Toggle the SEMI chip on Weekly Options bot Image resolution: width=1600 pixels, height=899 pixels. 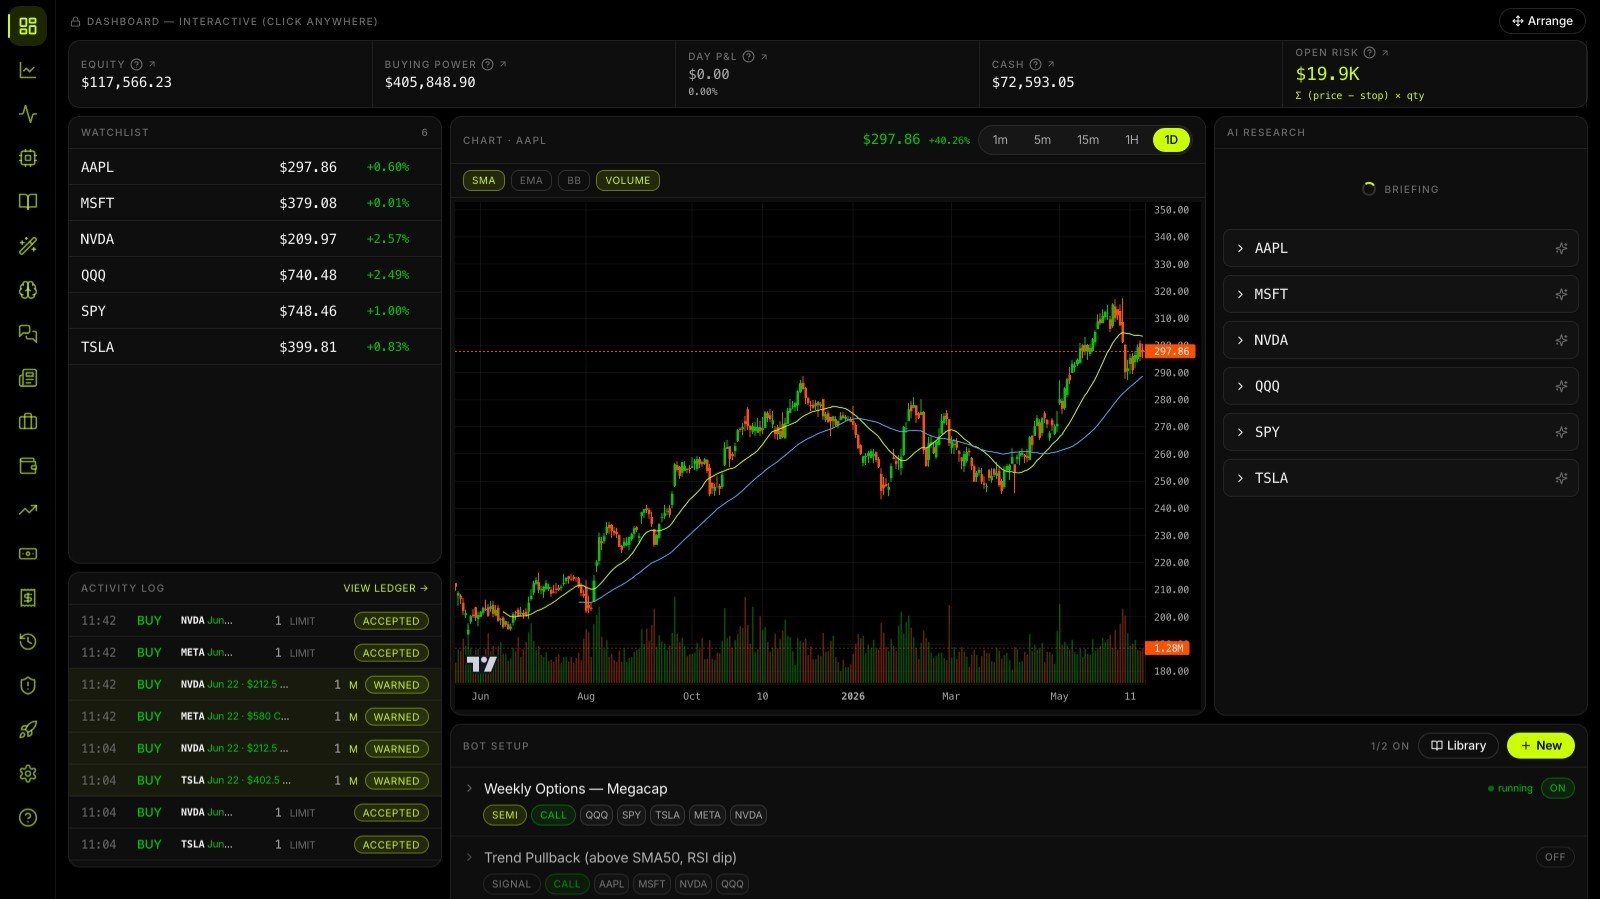click(x=505, y=815)
